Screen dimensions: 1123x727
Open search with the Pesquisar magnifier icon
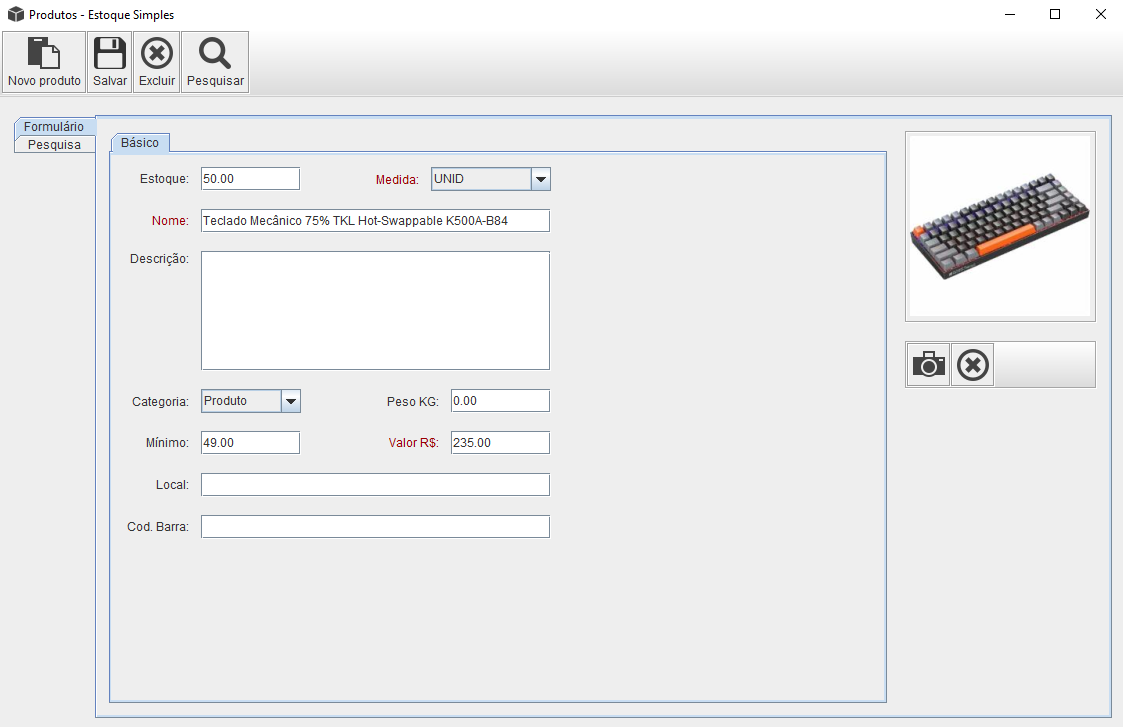[x=215, y=54]
